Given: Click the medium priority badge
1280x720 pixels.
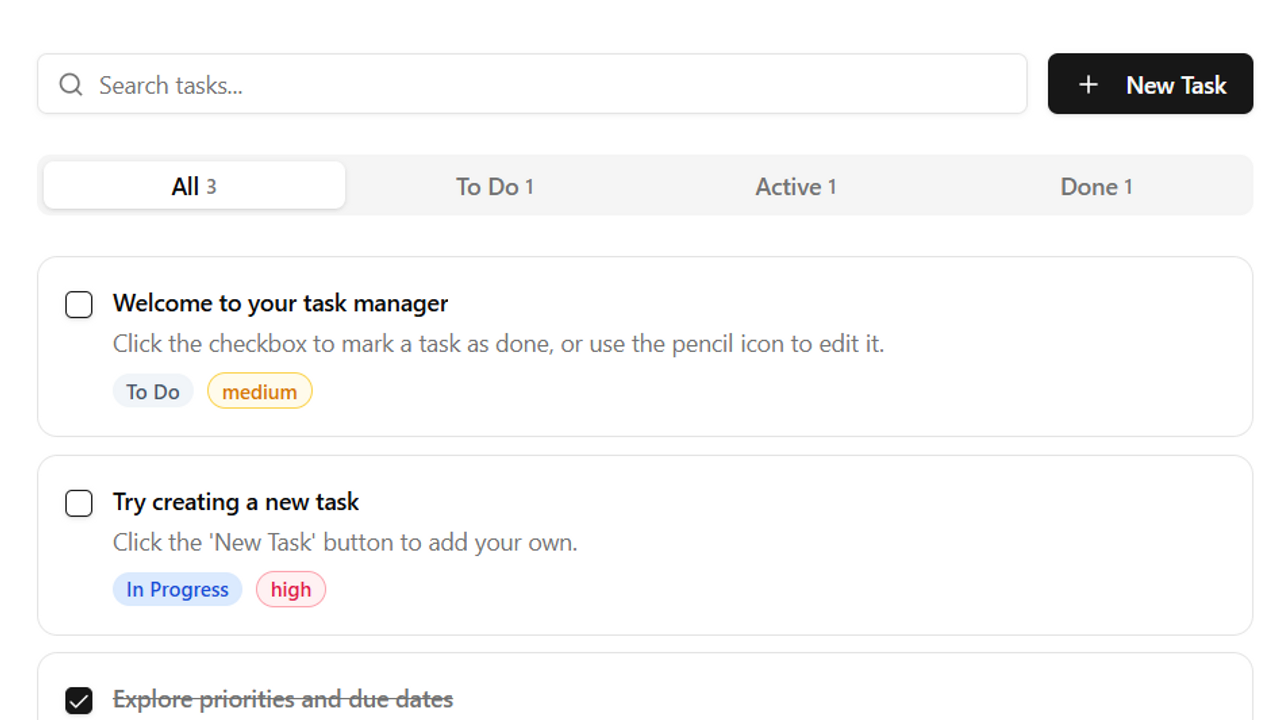Looking at the screenshot, I should click(x=260, y=391).
